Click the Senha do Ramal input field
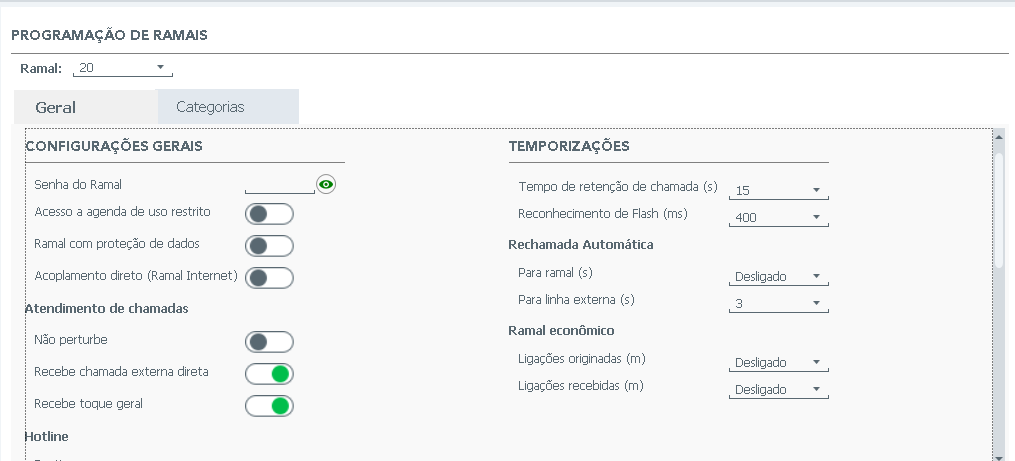Image resolution: width=1015 pixels, height=461 pixels. [x=280, y=185]
